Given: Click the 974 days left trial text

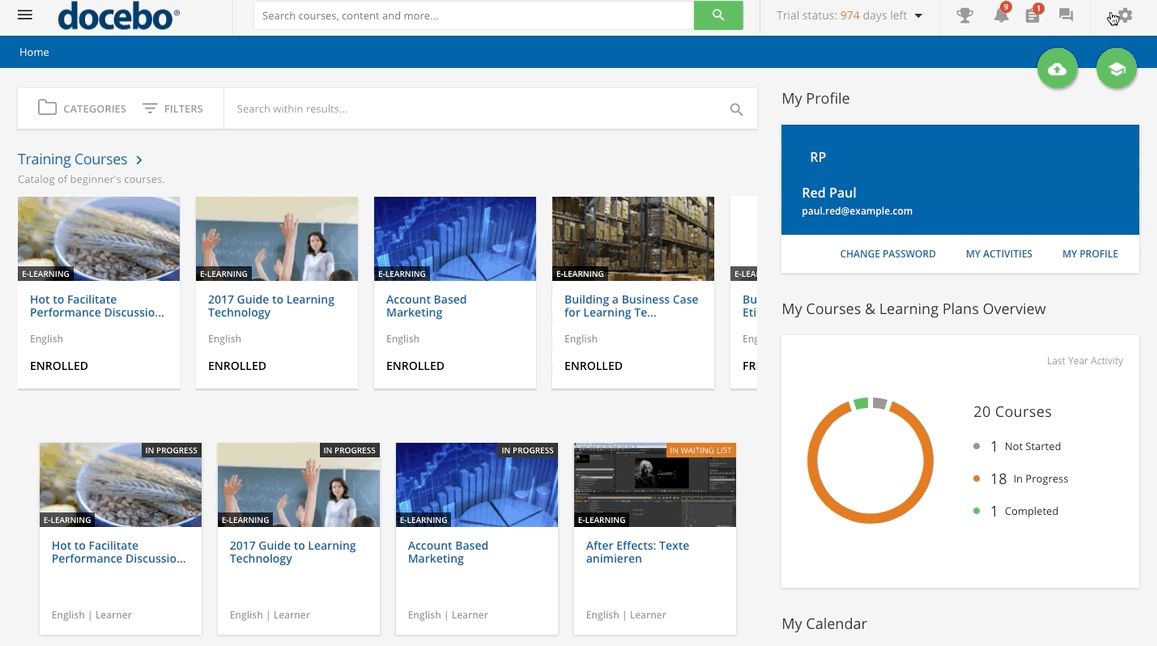Looking at the screenshot, I should [x=873, y=16].
